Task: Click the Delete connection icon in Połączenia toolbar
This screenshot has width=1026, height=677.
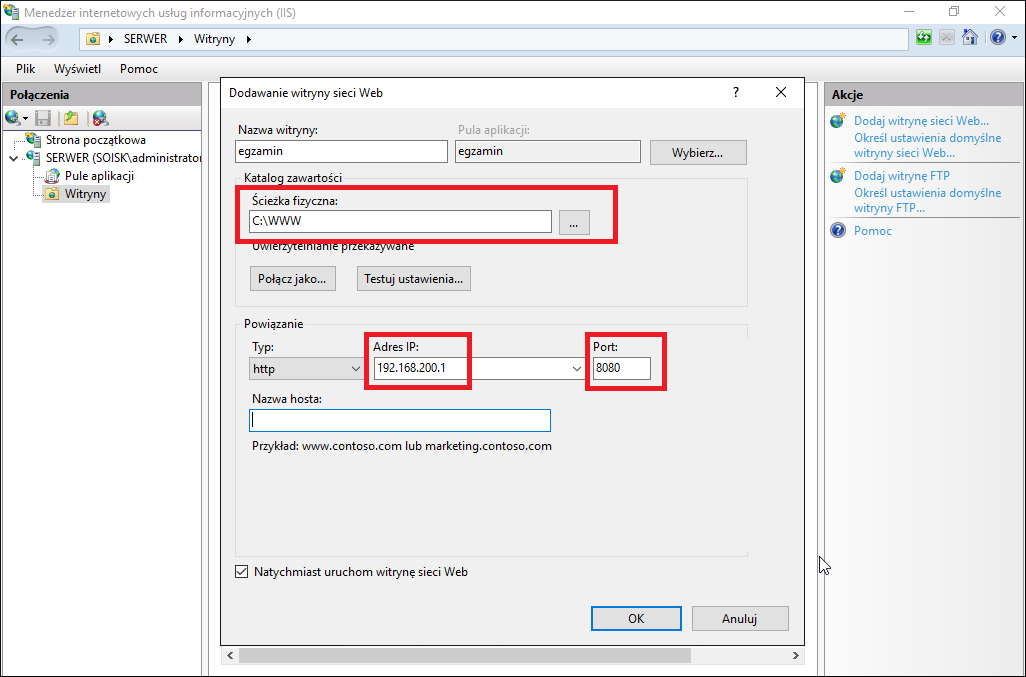Action: [x=100, y=118]
